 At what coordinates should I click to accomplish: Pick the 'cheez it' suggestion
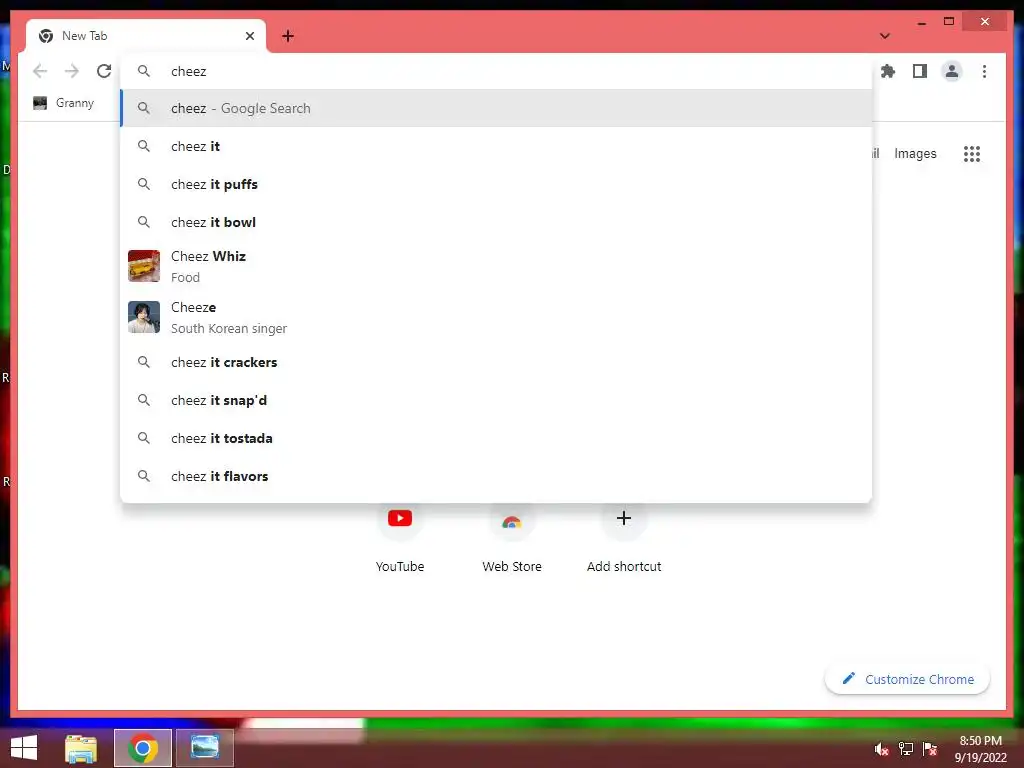496,146
